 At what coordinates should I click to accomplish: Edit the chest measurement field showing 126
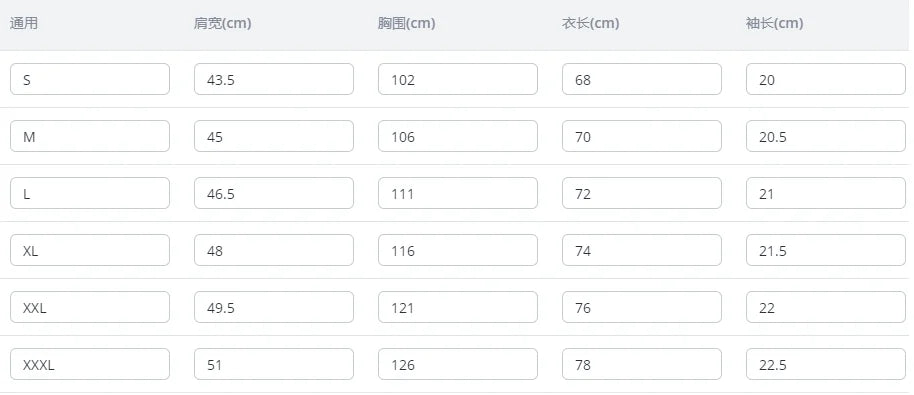click(458, 365)
